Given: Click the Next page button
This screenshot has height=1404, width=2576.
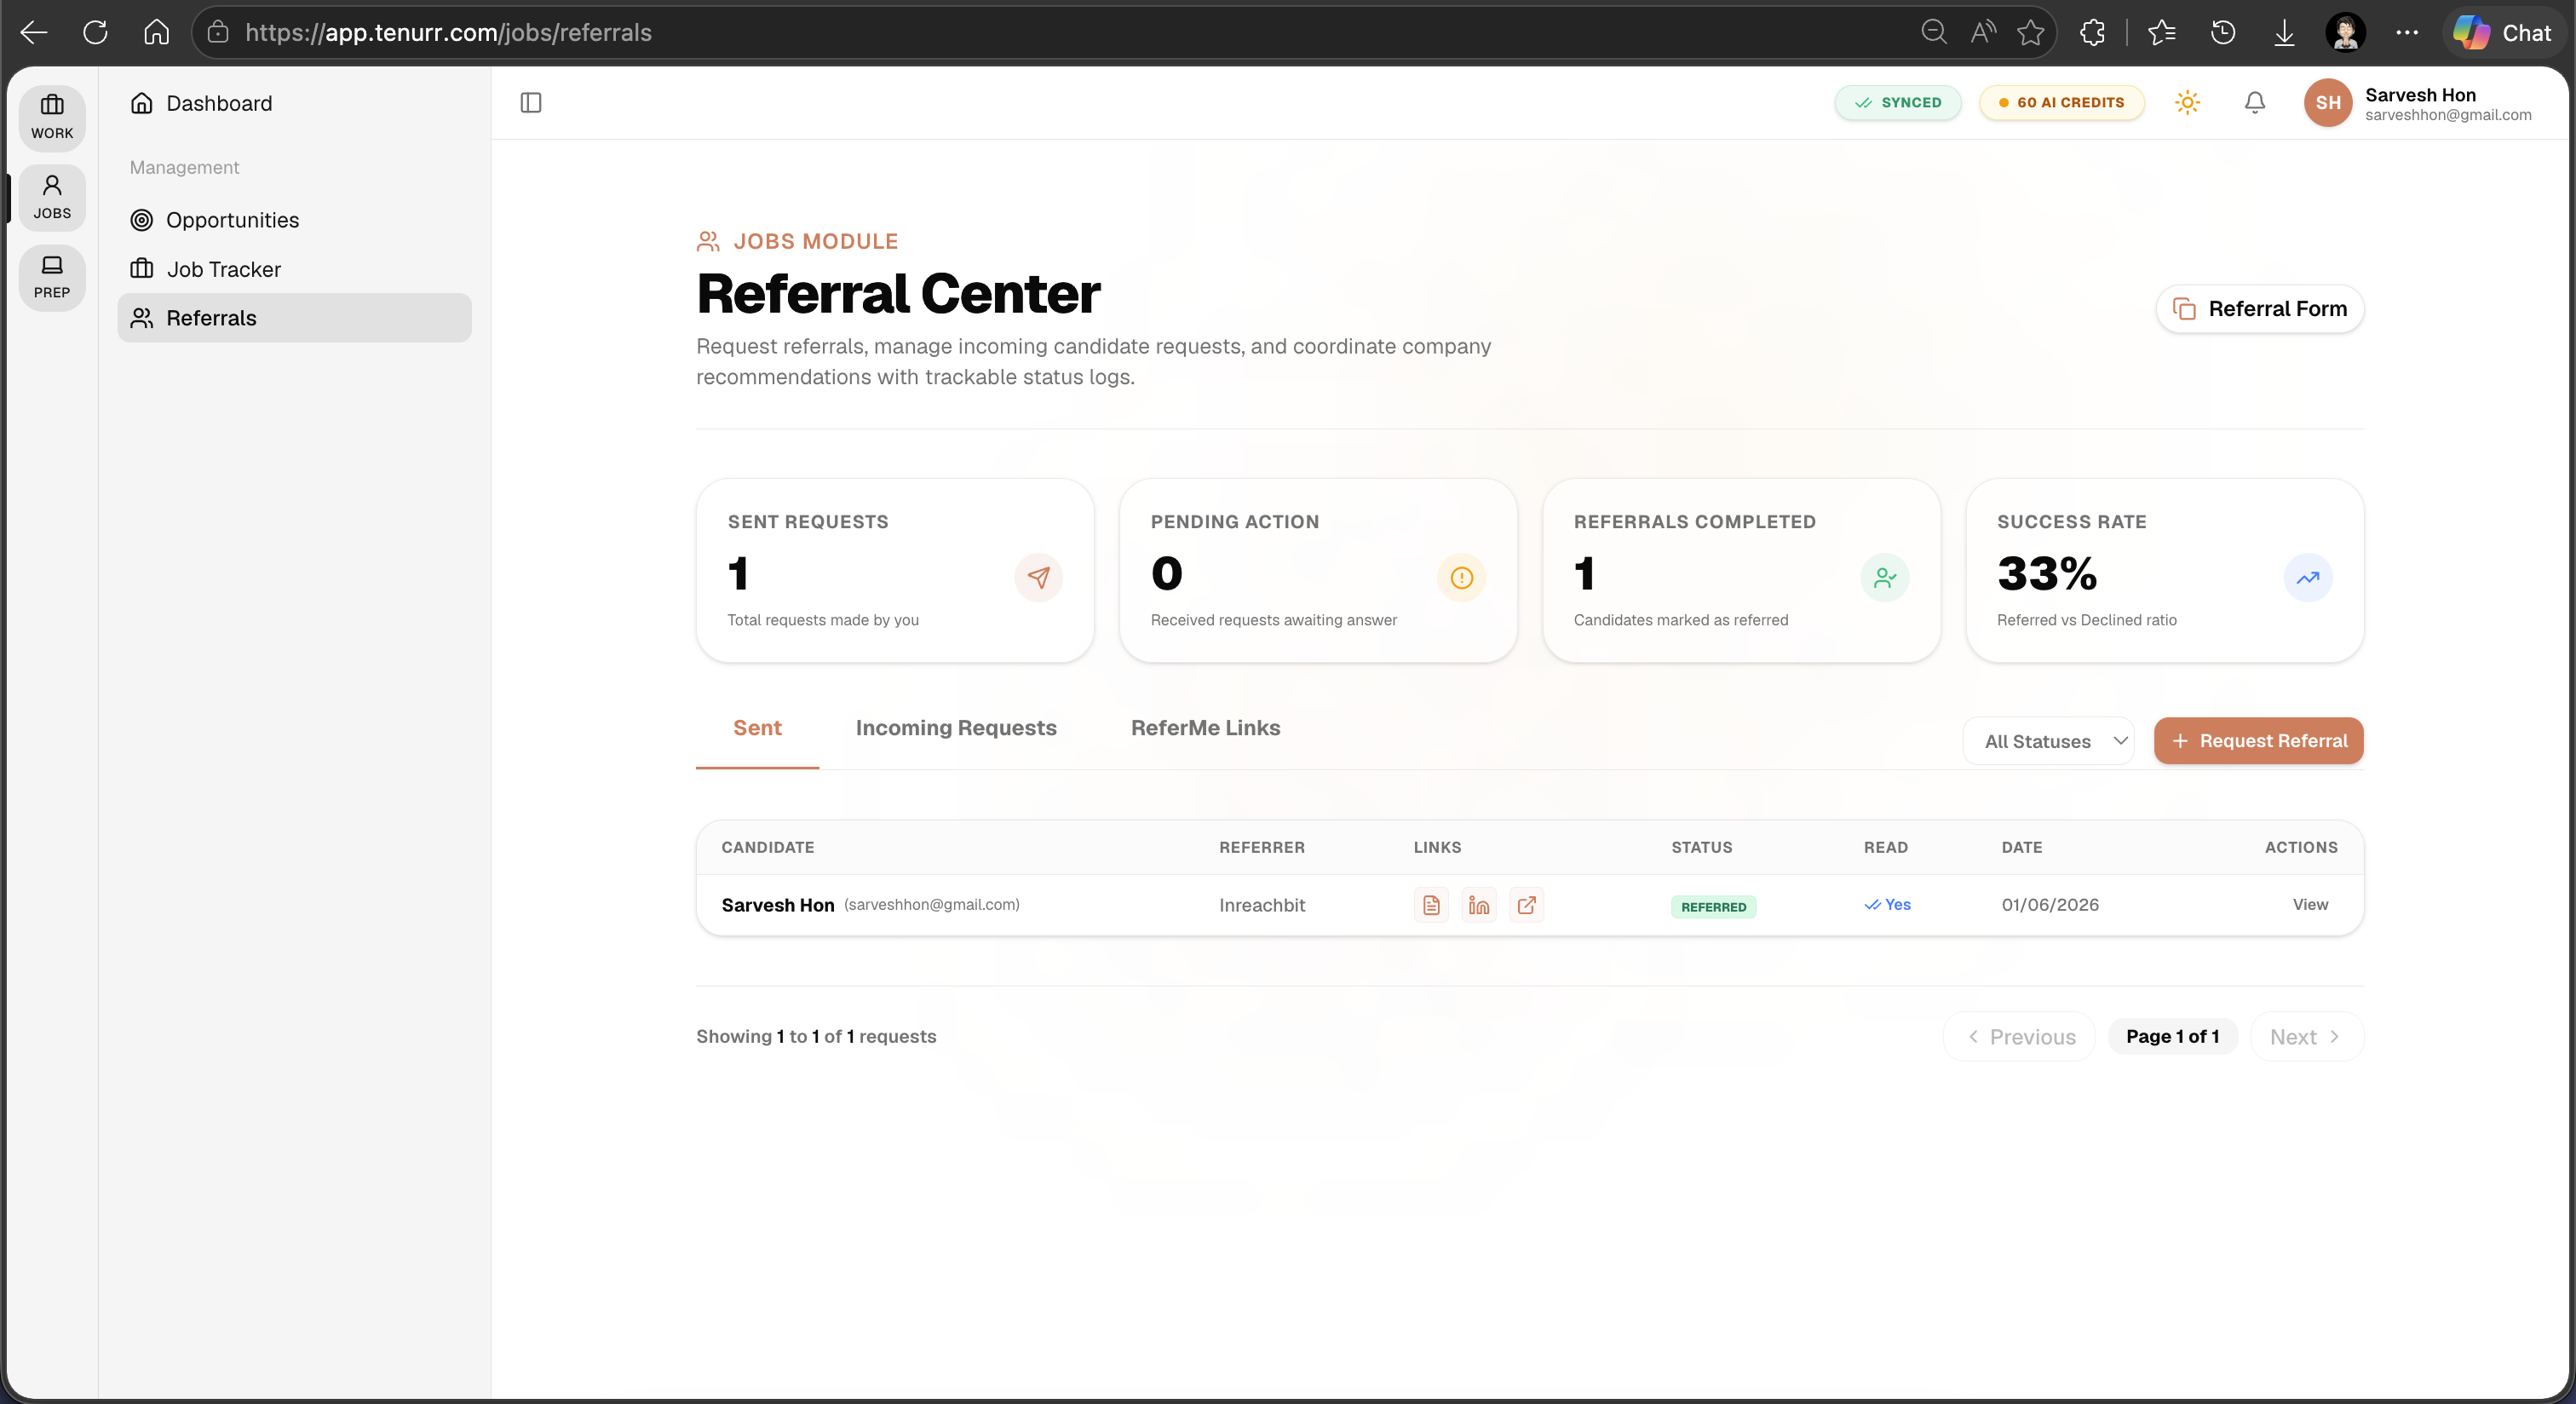Looking at the screenshot, I should pos(2307,1037).
